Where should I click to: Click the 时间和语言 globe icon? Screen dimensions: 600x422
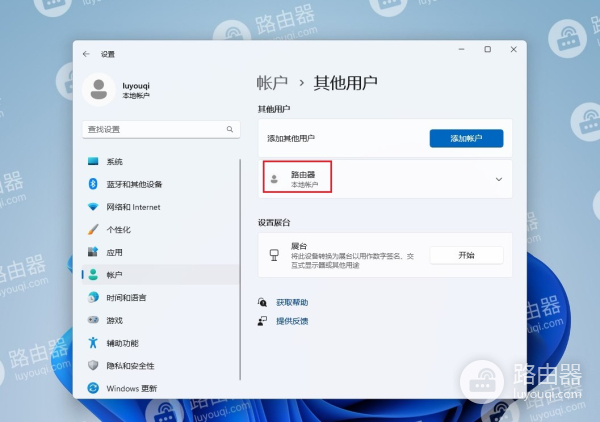coord(93,297)
